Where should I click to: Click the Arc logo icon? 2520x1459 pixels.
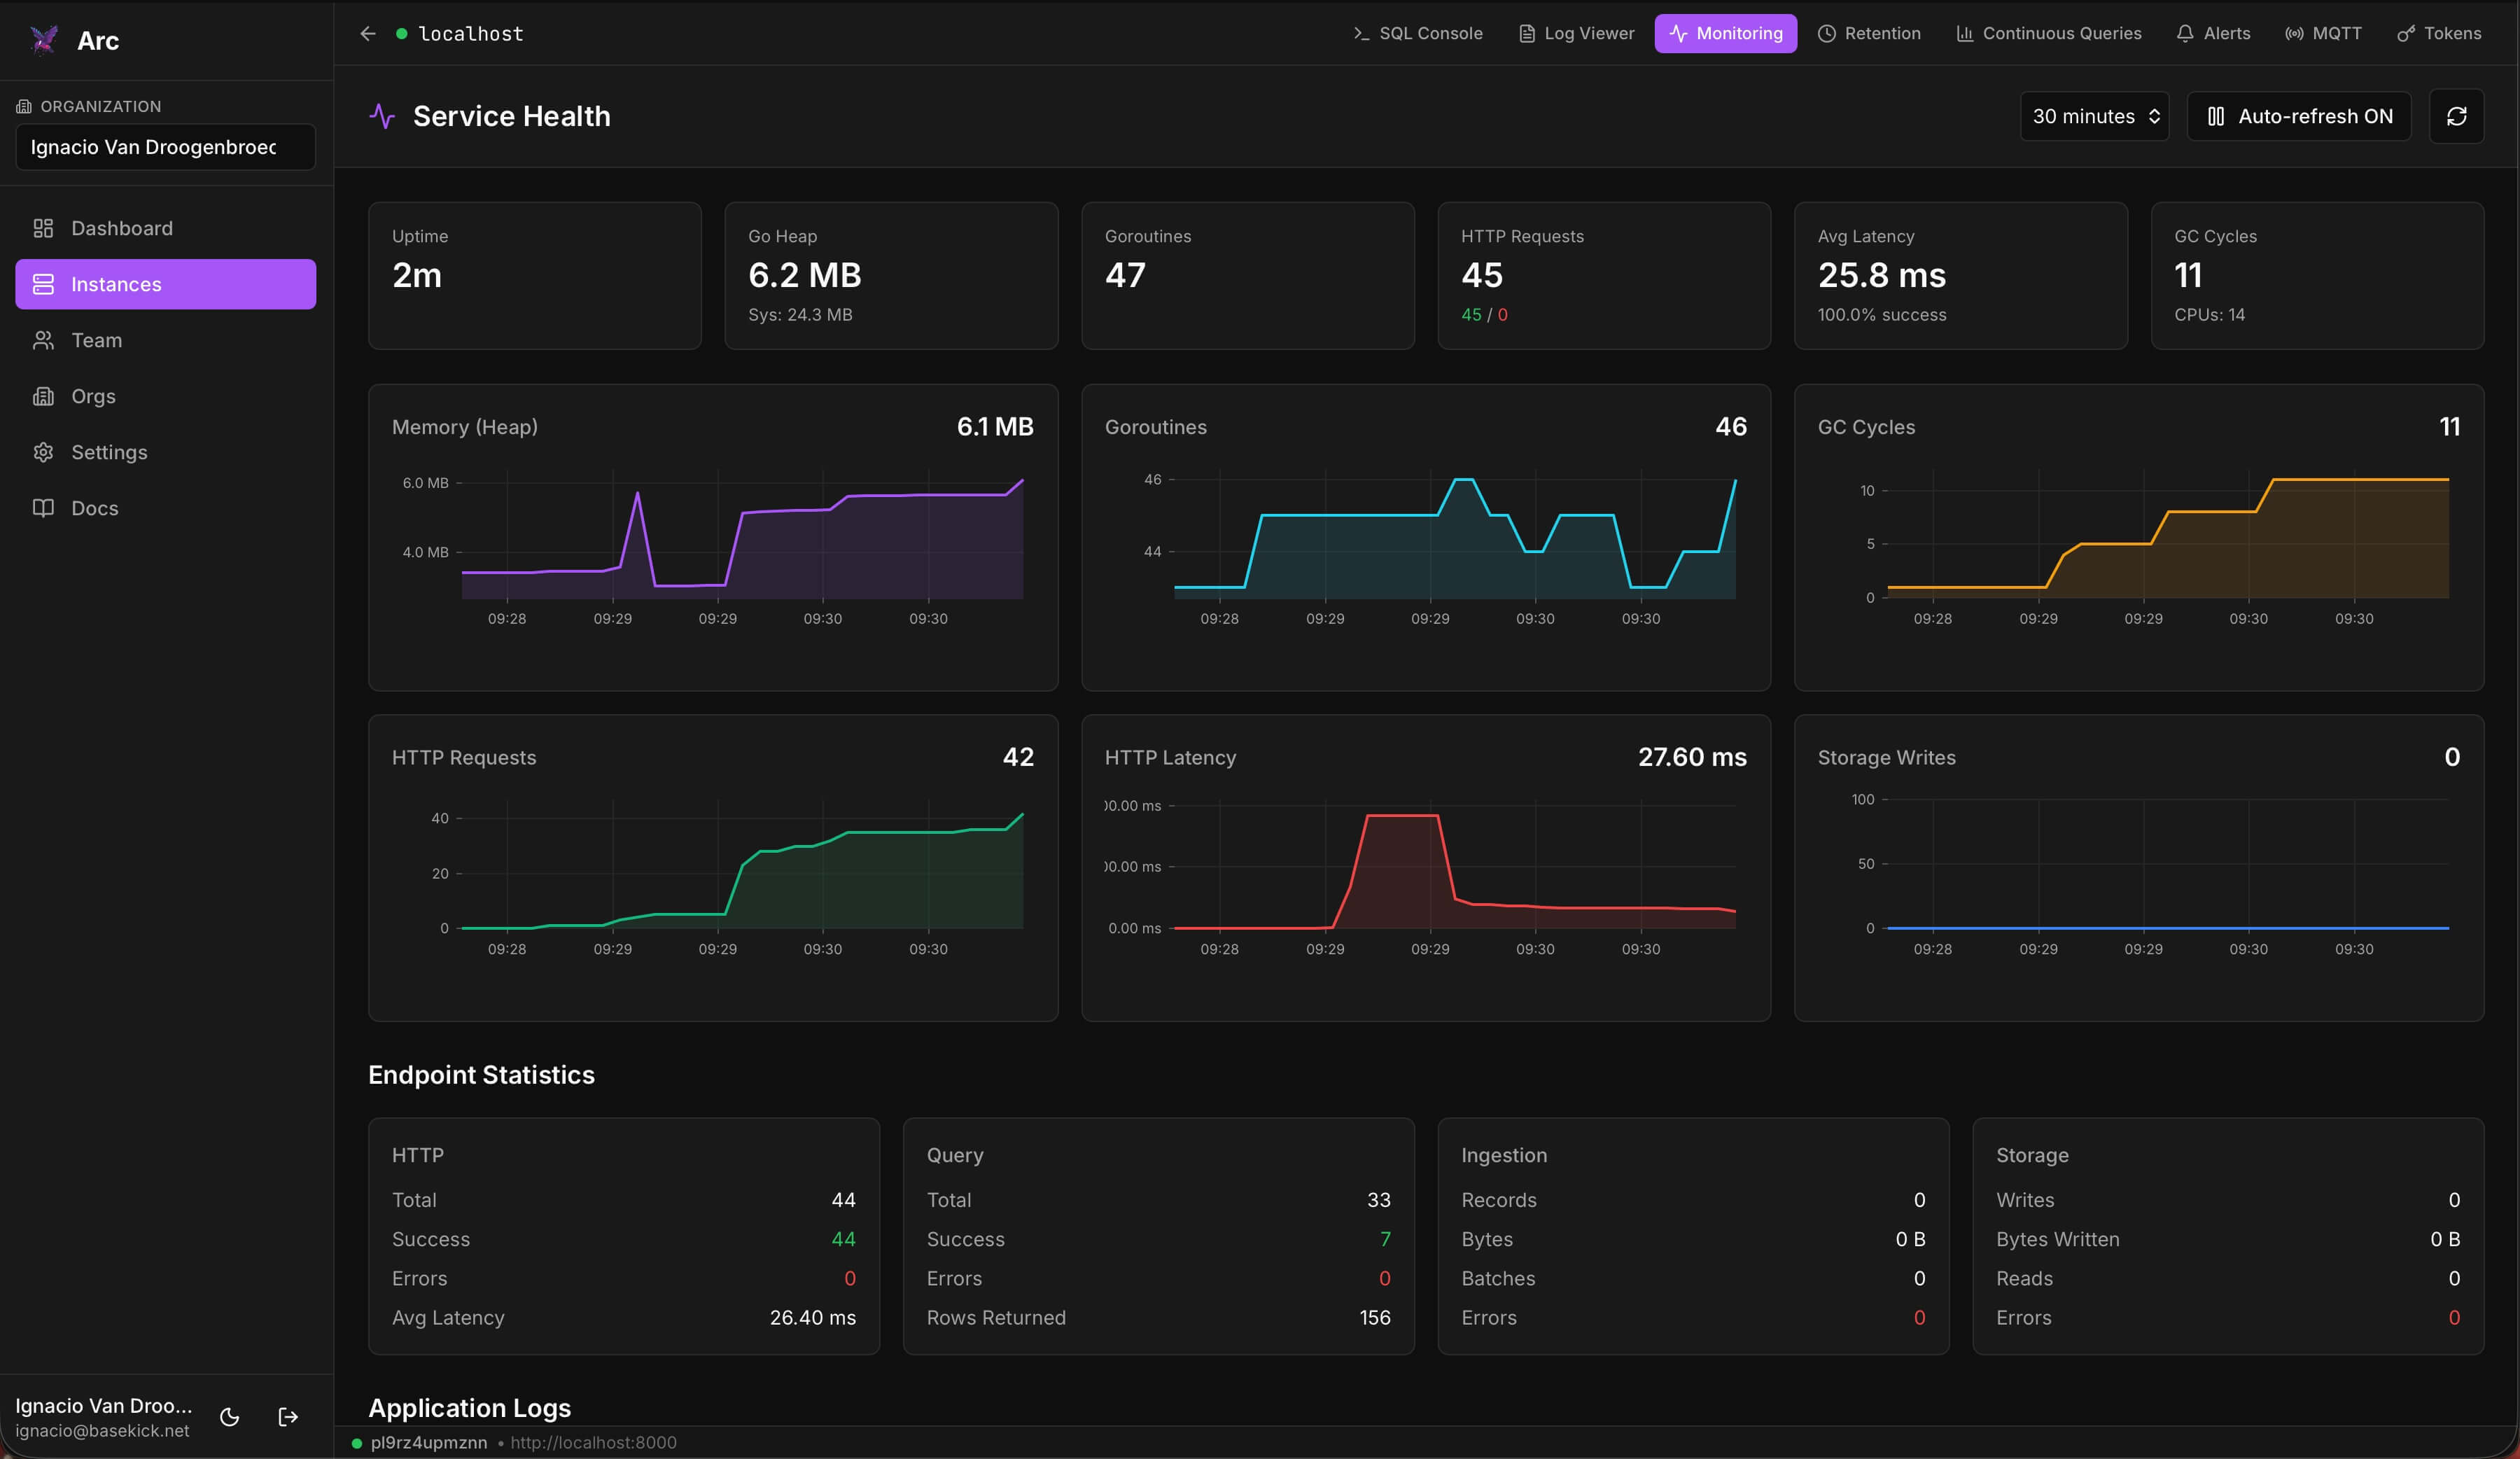pyautogui.click(x=44, y=40)
